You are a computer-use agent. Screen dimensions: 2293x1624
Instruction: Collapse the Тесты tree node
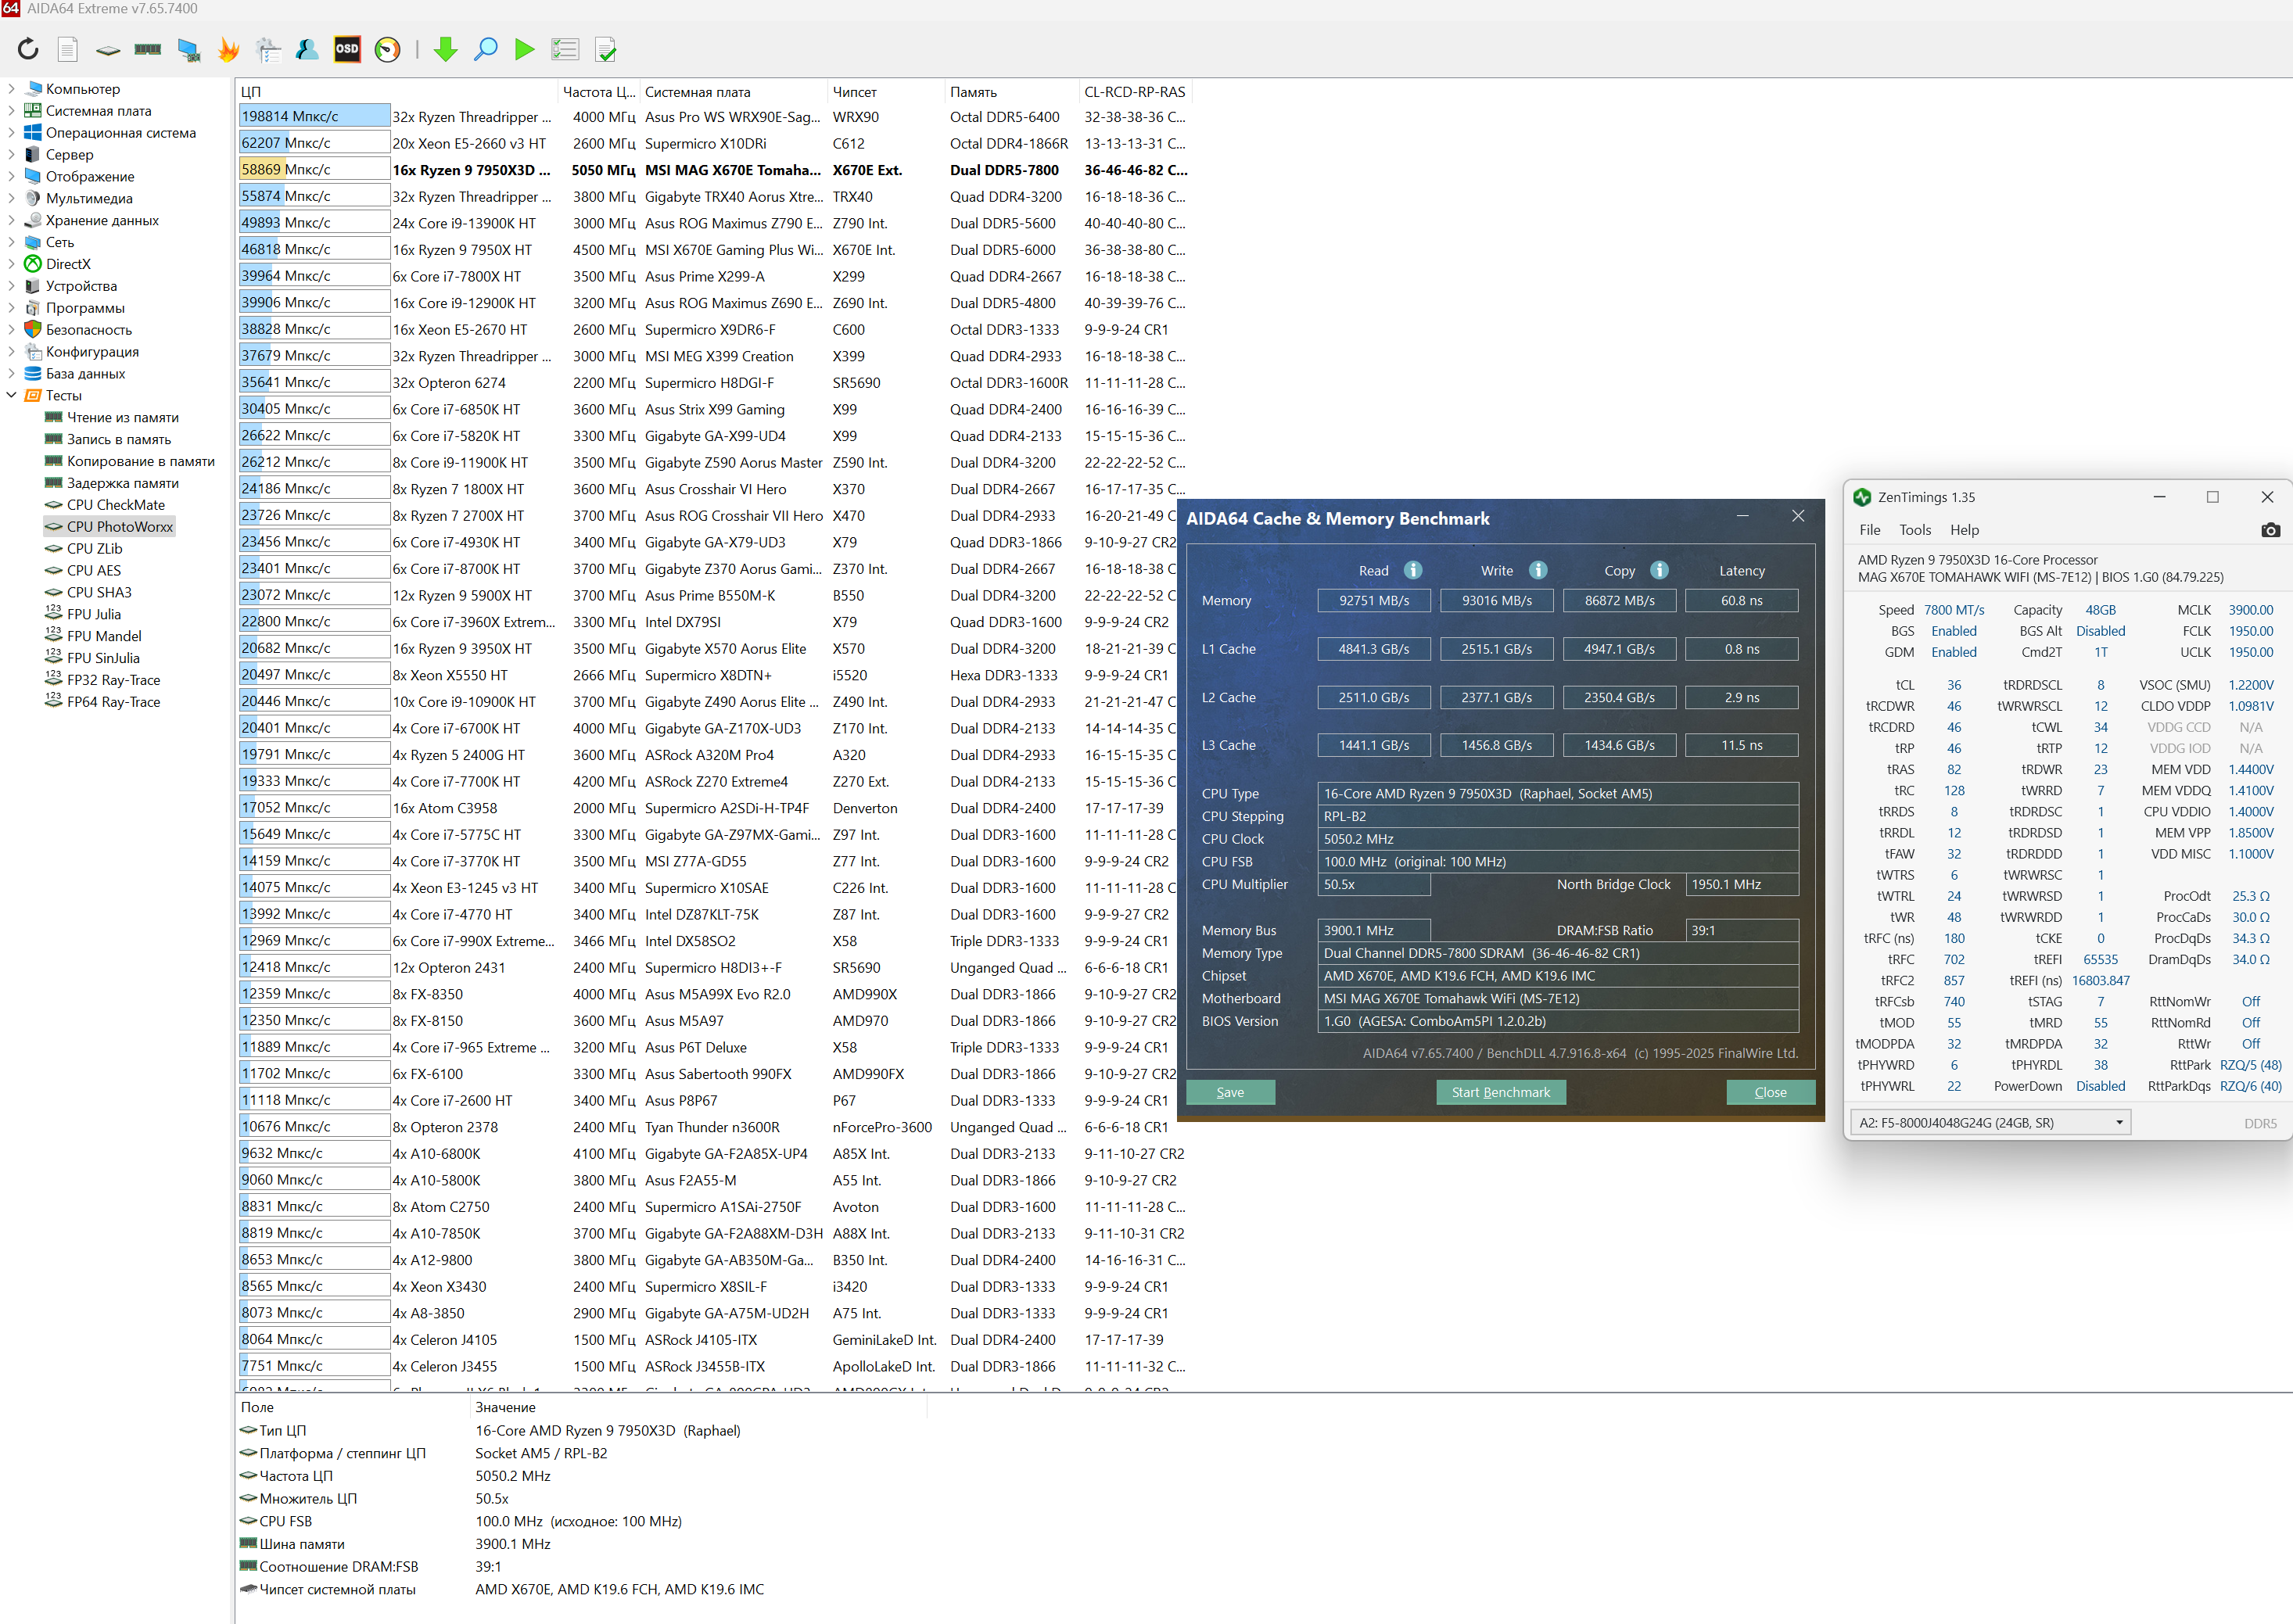[12, 395]
